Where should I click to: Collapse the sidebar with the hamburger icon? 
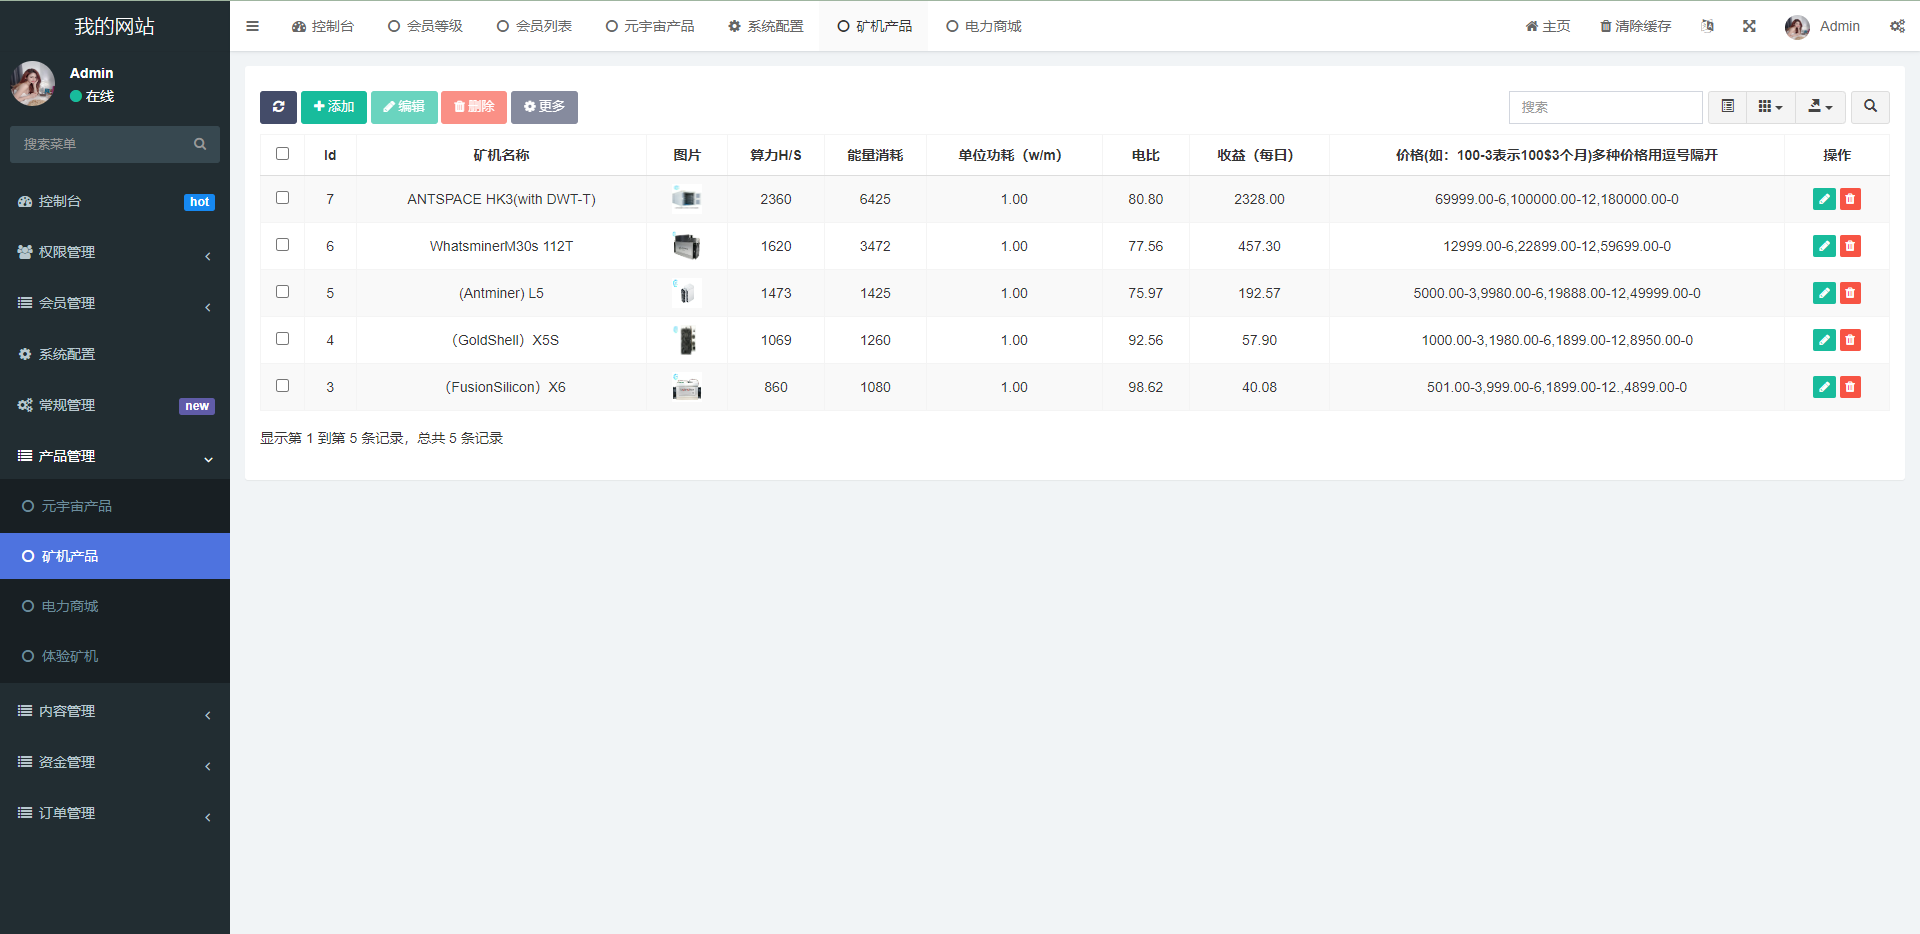point(252,26)
